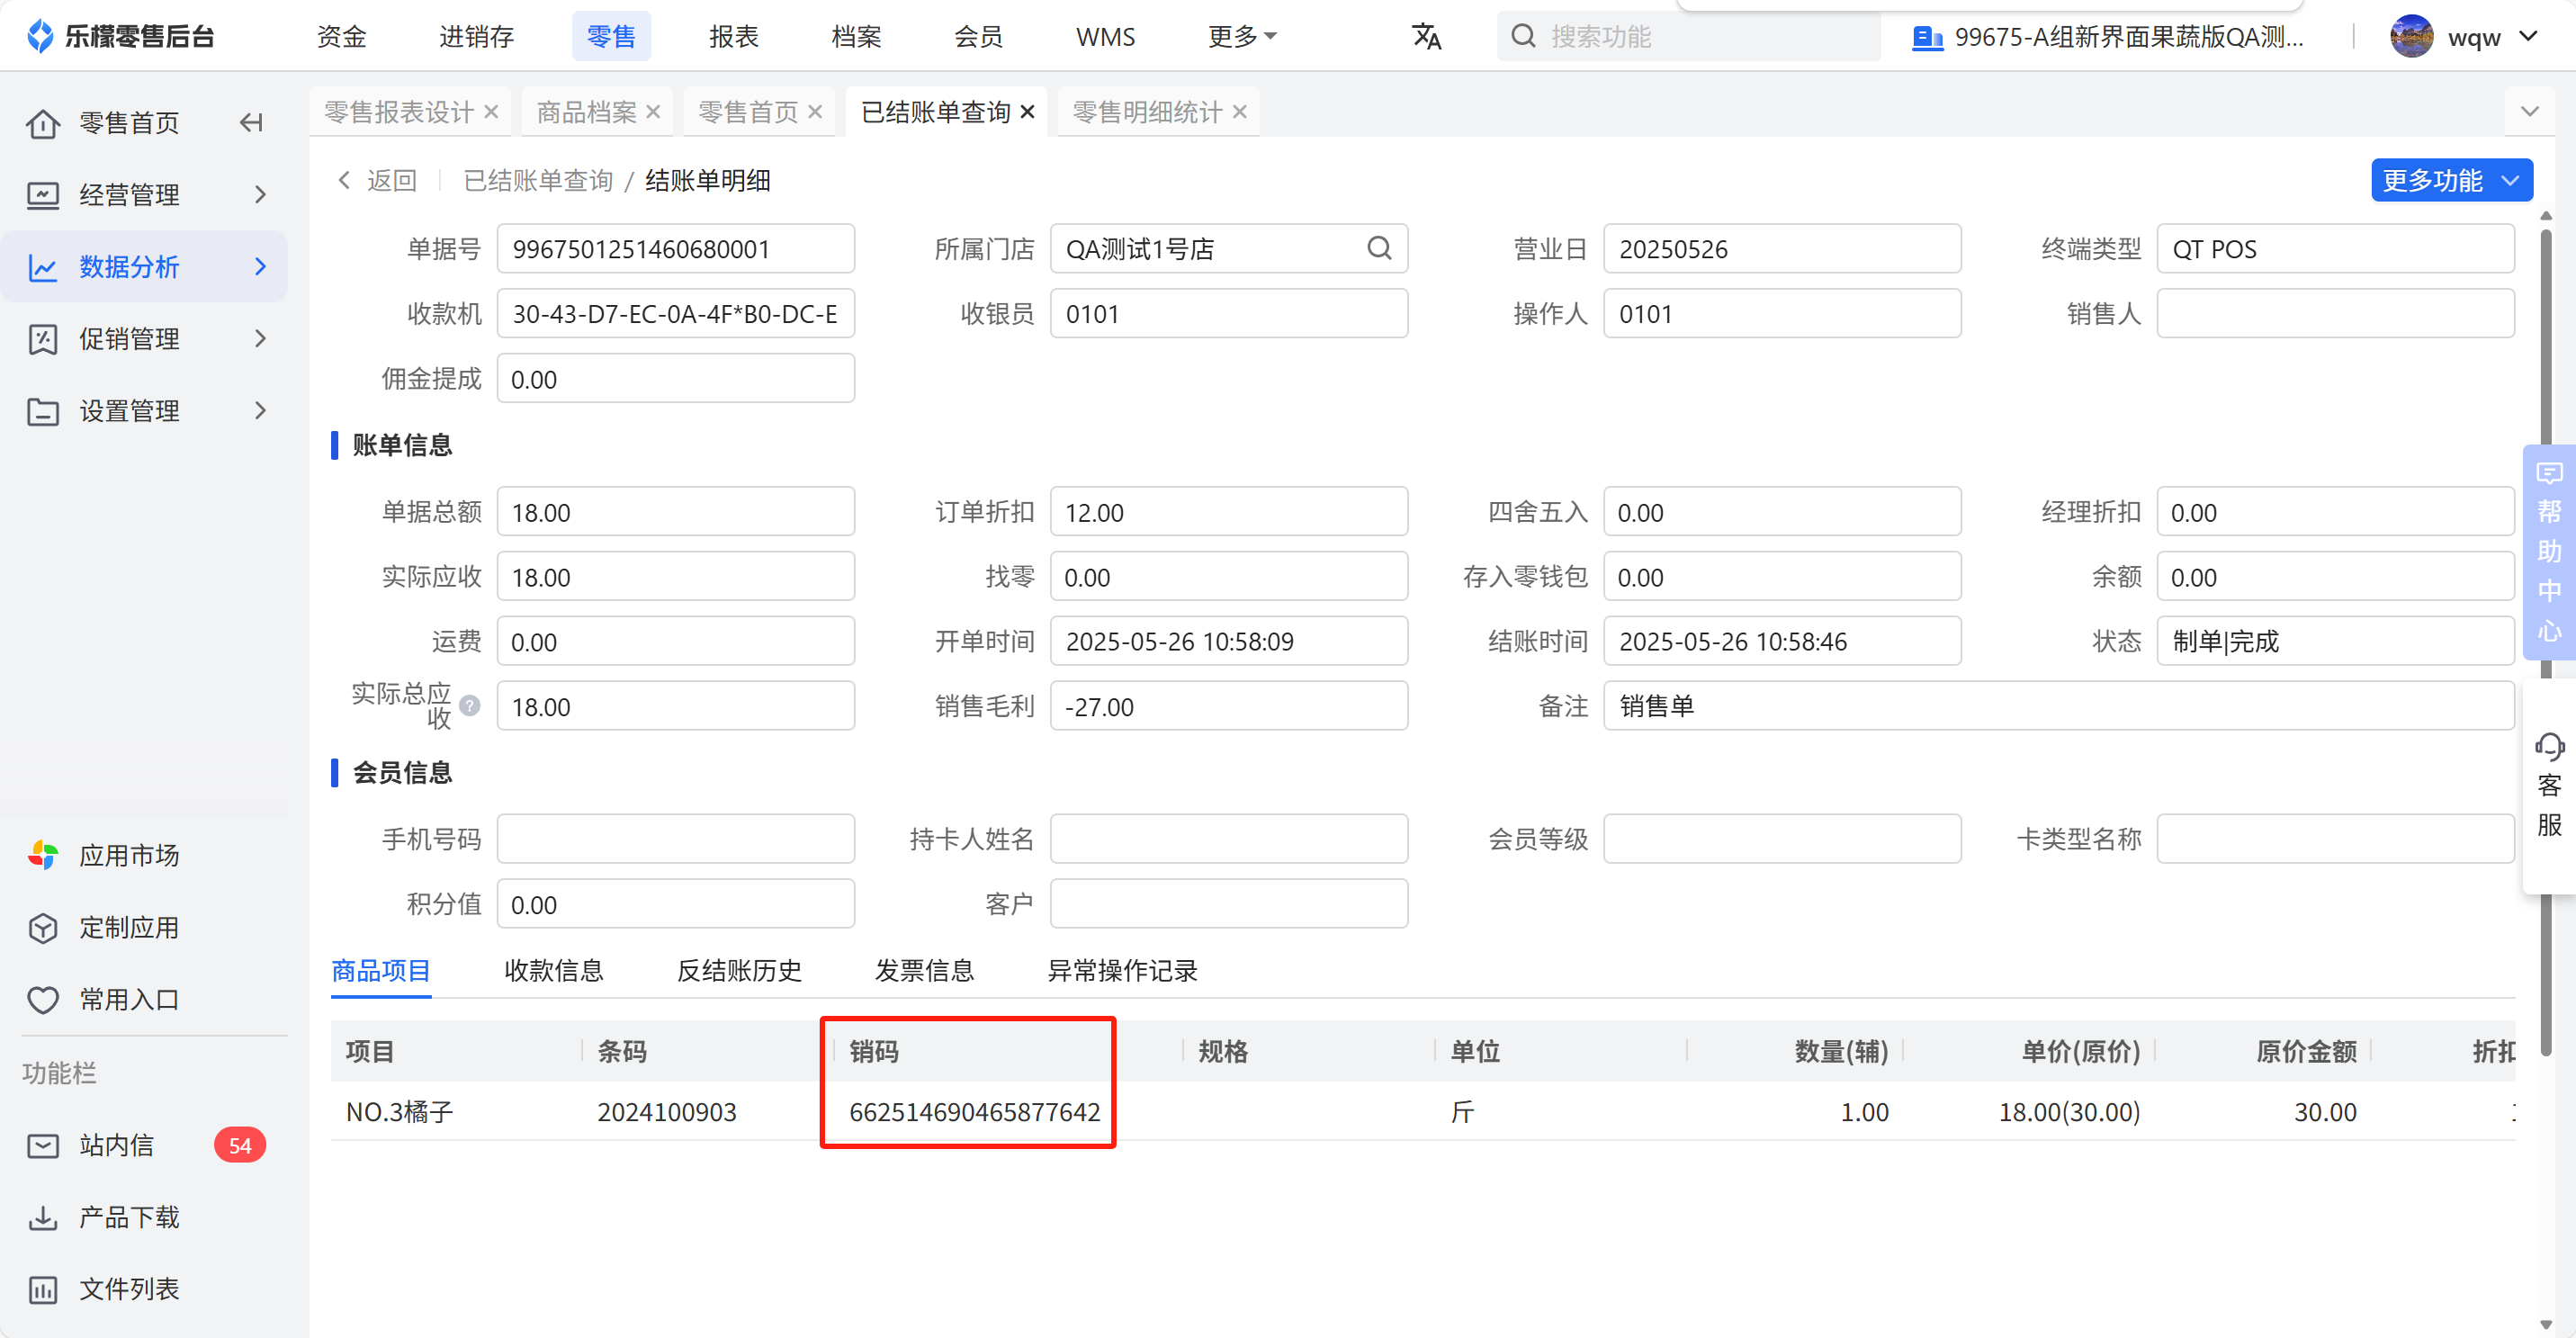Close the 商品档案 tab
The image size is (2576, 1338).
[x=653, y=111]
